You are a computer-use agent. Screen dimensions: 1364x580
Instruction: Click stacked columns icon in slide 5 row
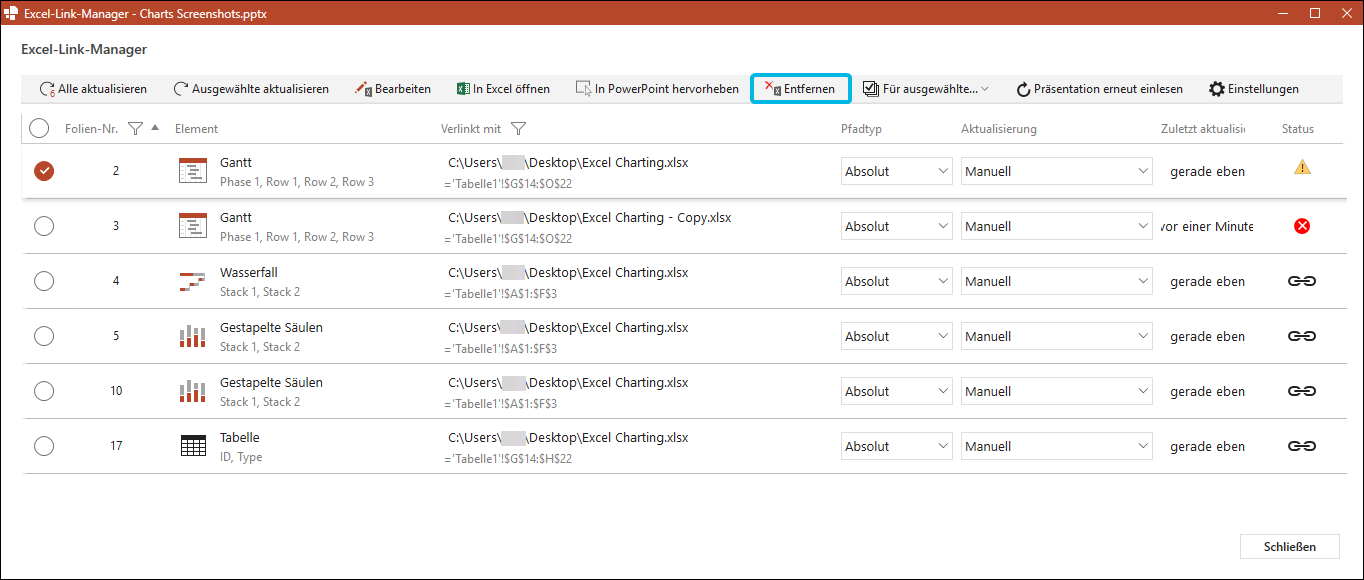click(192, 336)
